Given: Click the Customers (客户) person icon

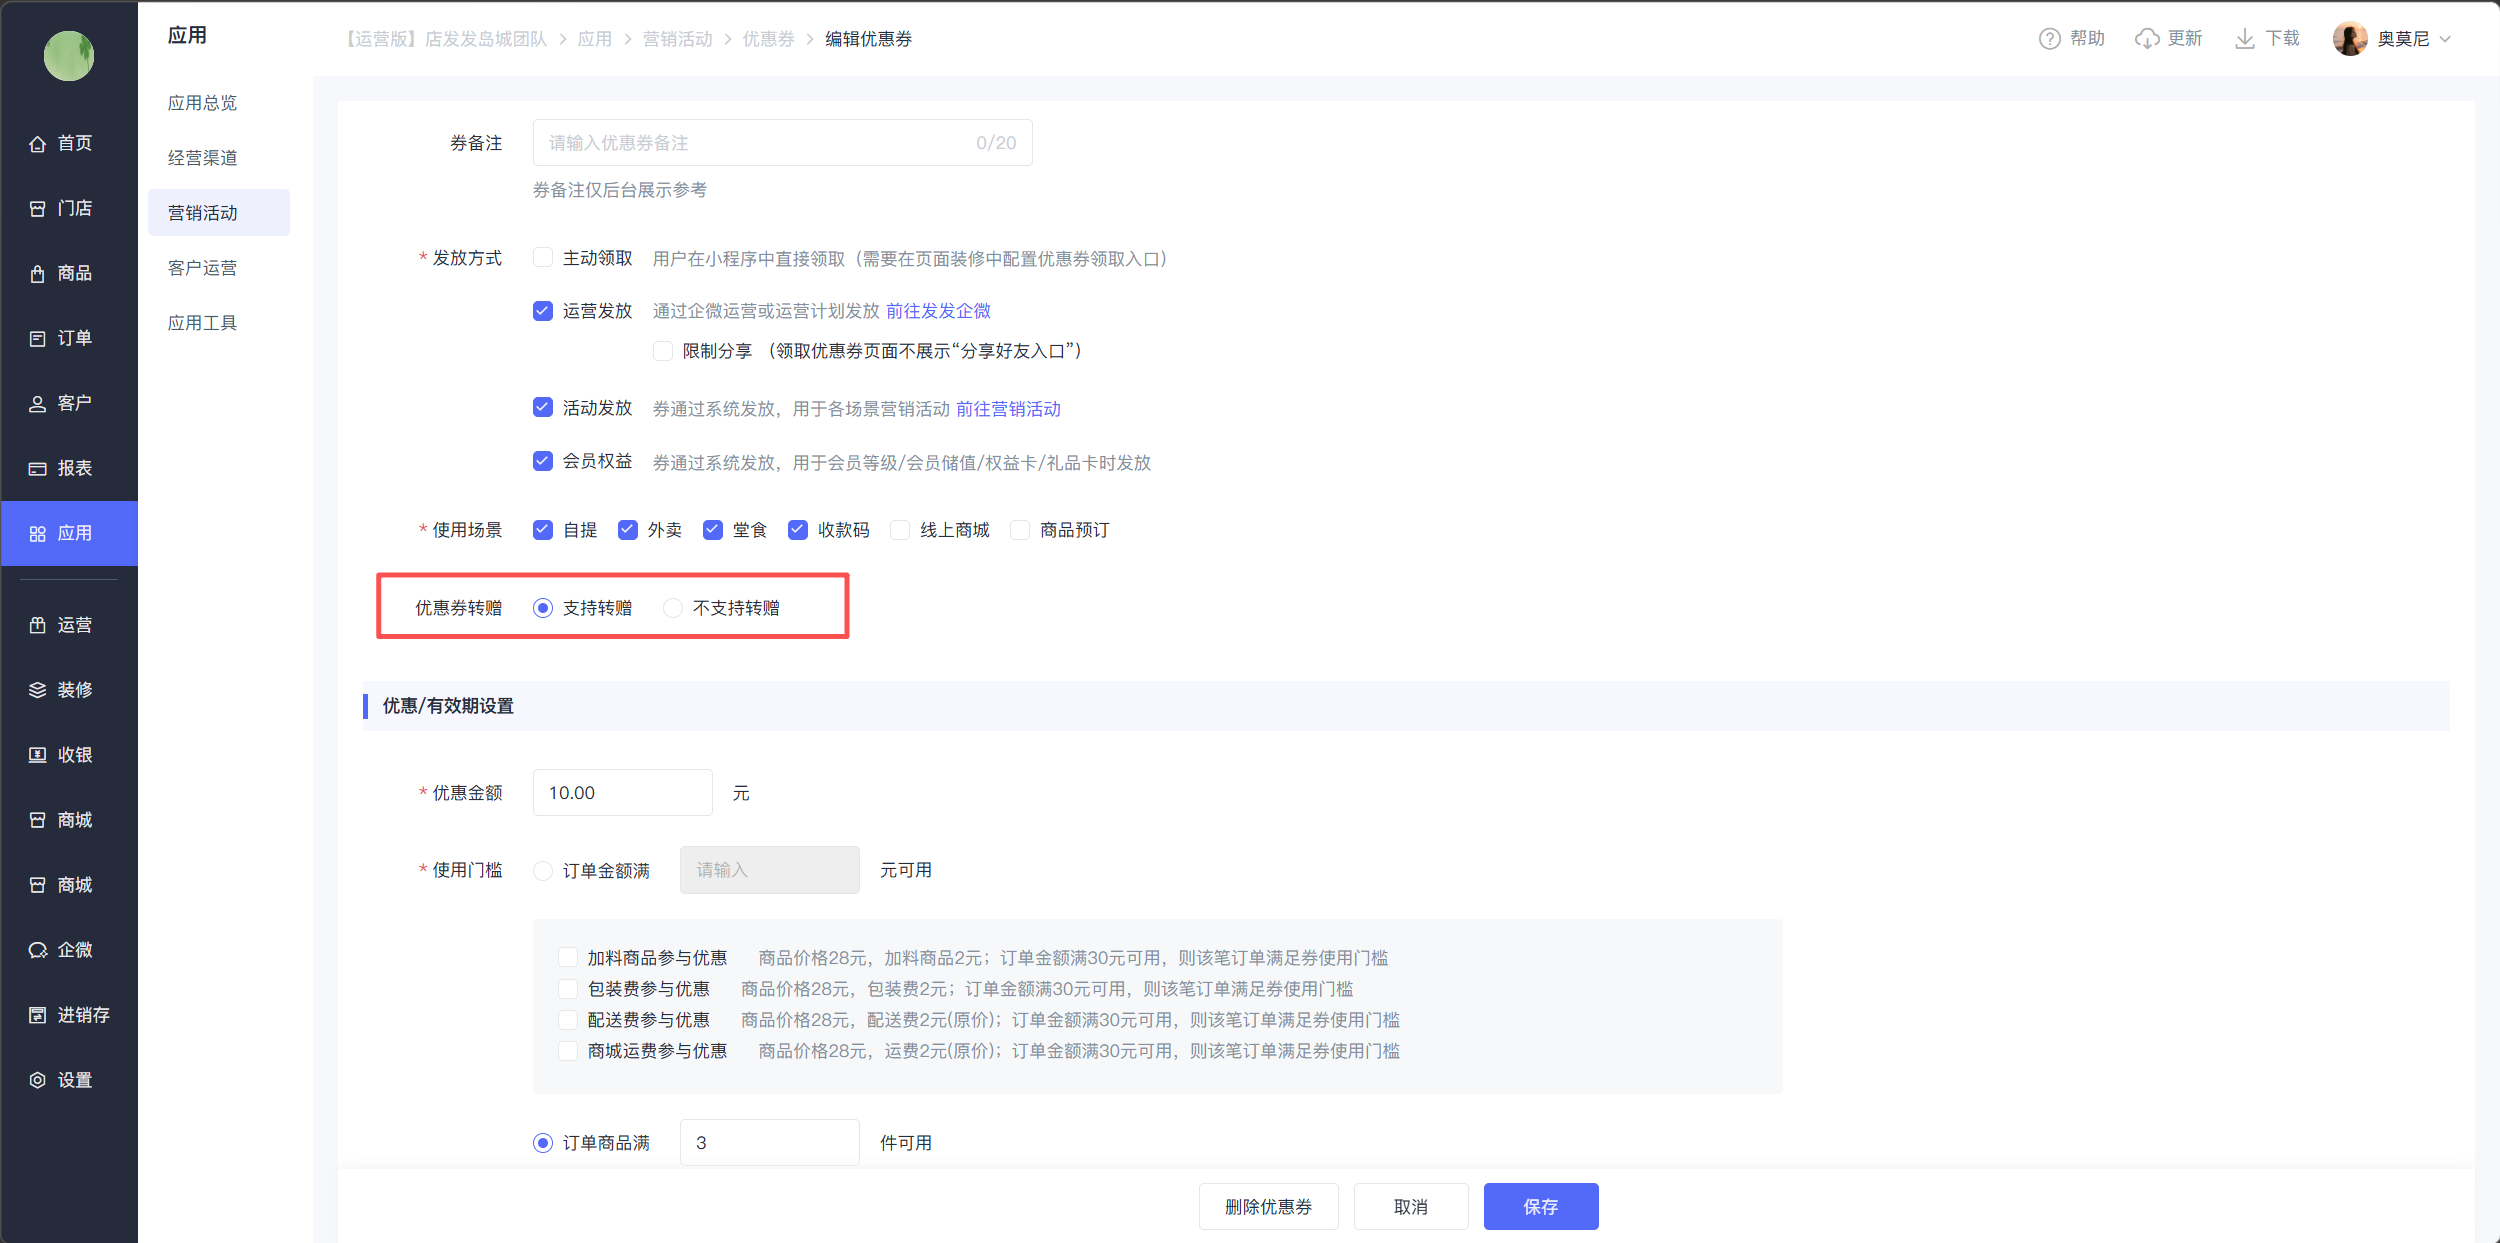Looking at the screenshot, I should (x=38, y=404).
